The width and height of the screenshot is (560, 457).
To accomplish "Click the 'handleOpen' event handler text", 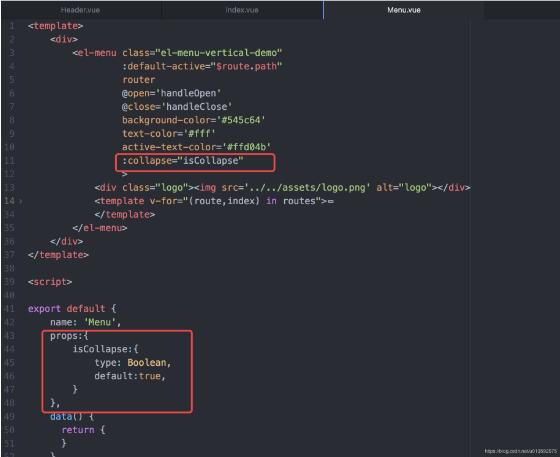I will [189, 94].
